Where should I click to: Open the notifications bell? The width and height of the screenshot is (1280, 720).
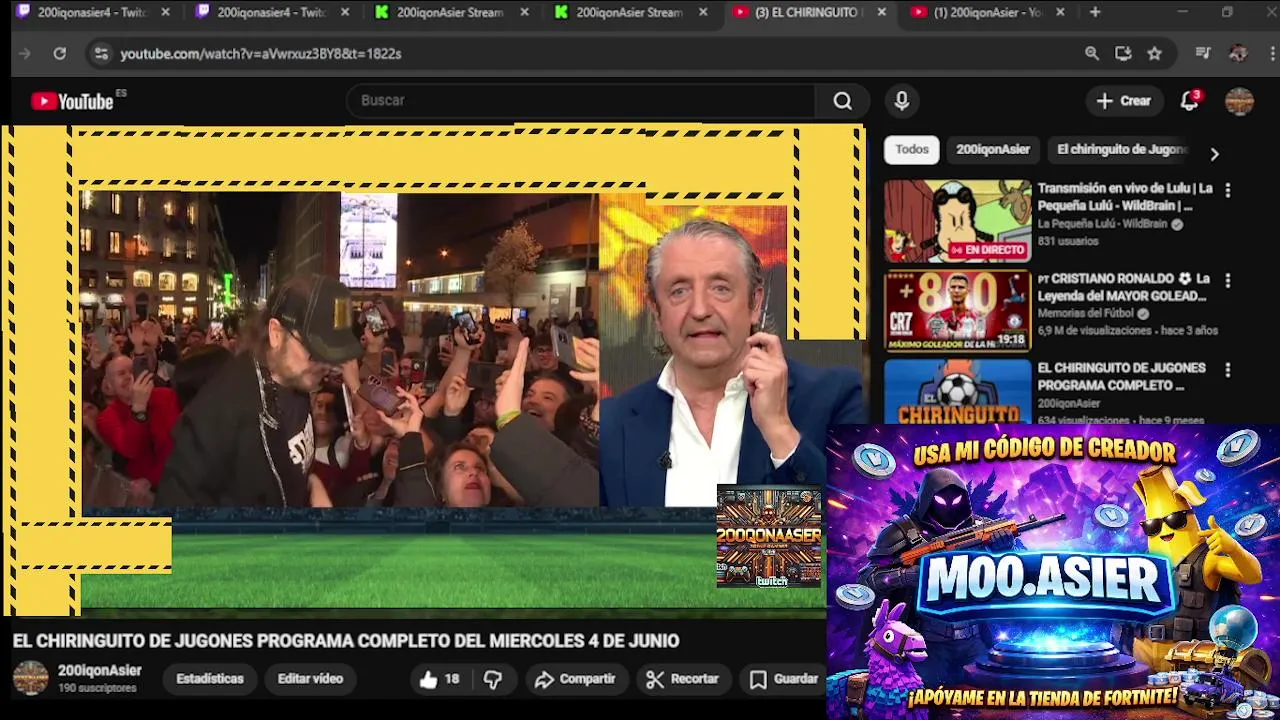pyautogui.click(x=1189, y=101)
